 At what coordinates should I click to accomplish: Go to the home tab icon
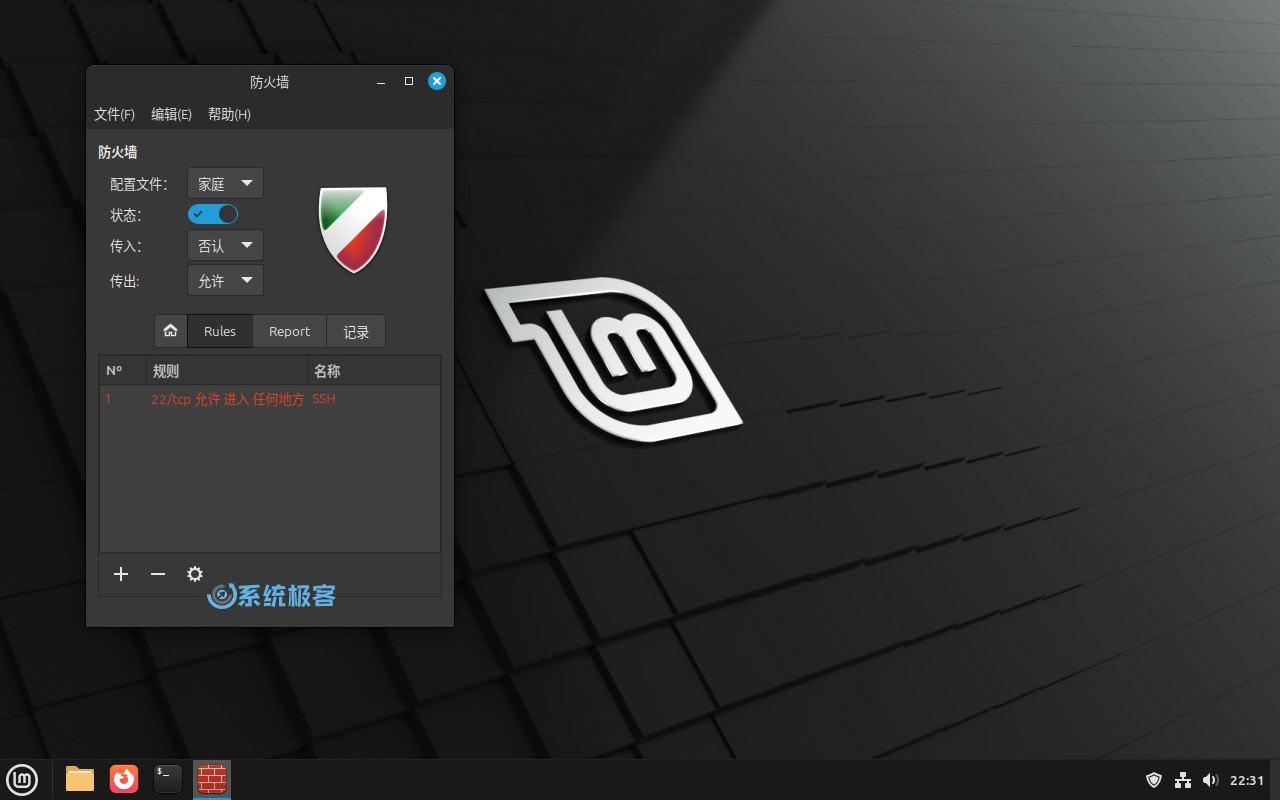coord(171,331)
